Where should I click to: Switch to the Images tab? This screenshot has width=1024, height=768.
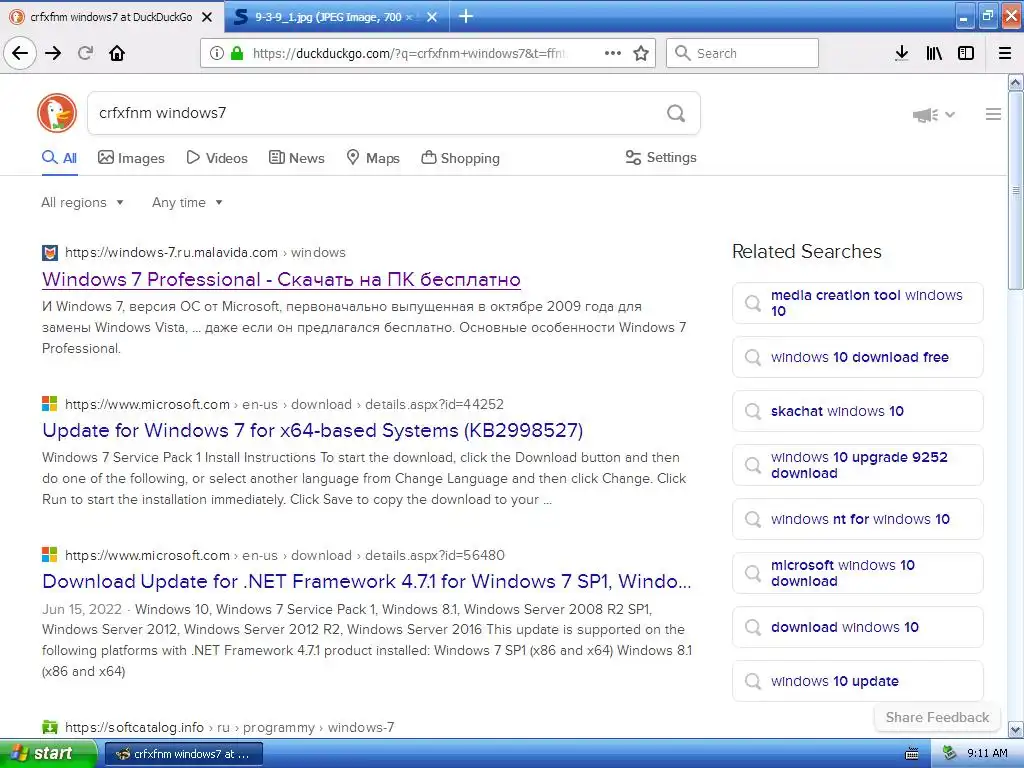pyautogui.click(x=131, y=158)
